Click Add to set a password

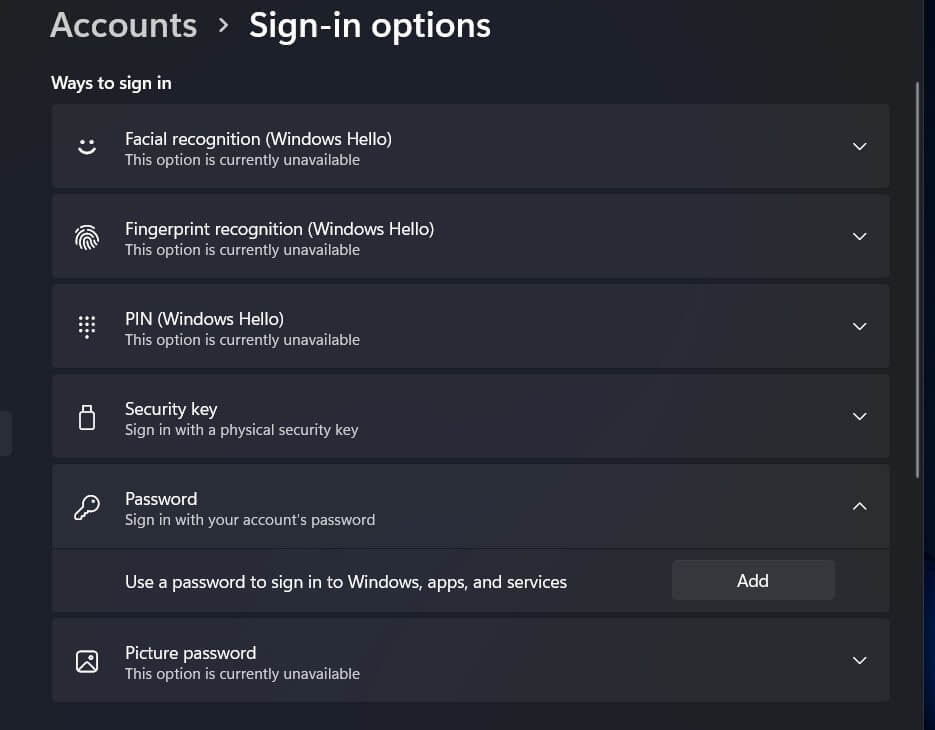[x=753, y=580]
